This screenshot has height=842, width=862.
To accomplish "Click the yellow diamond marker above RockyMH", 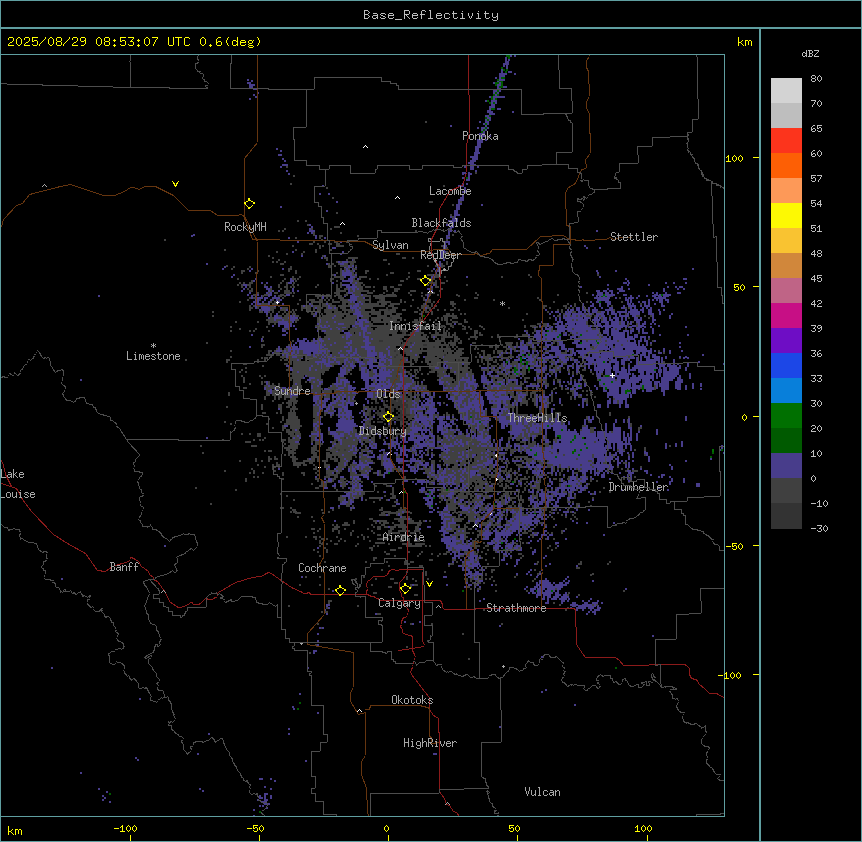I will tap(250, 204).
